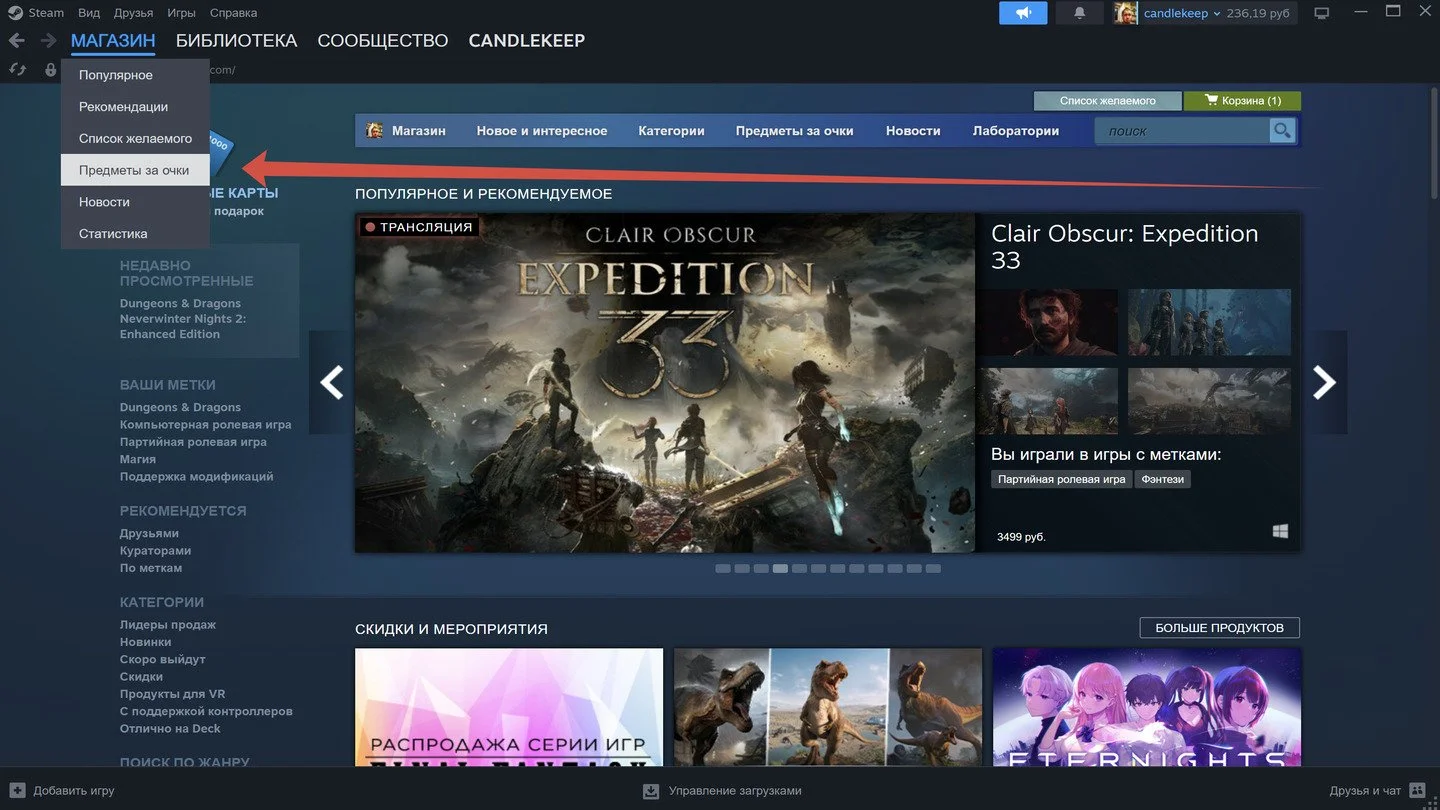
Task: Select the first carousel page dot
Action: 723,569
